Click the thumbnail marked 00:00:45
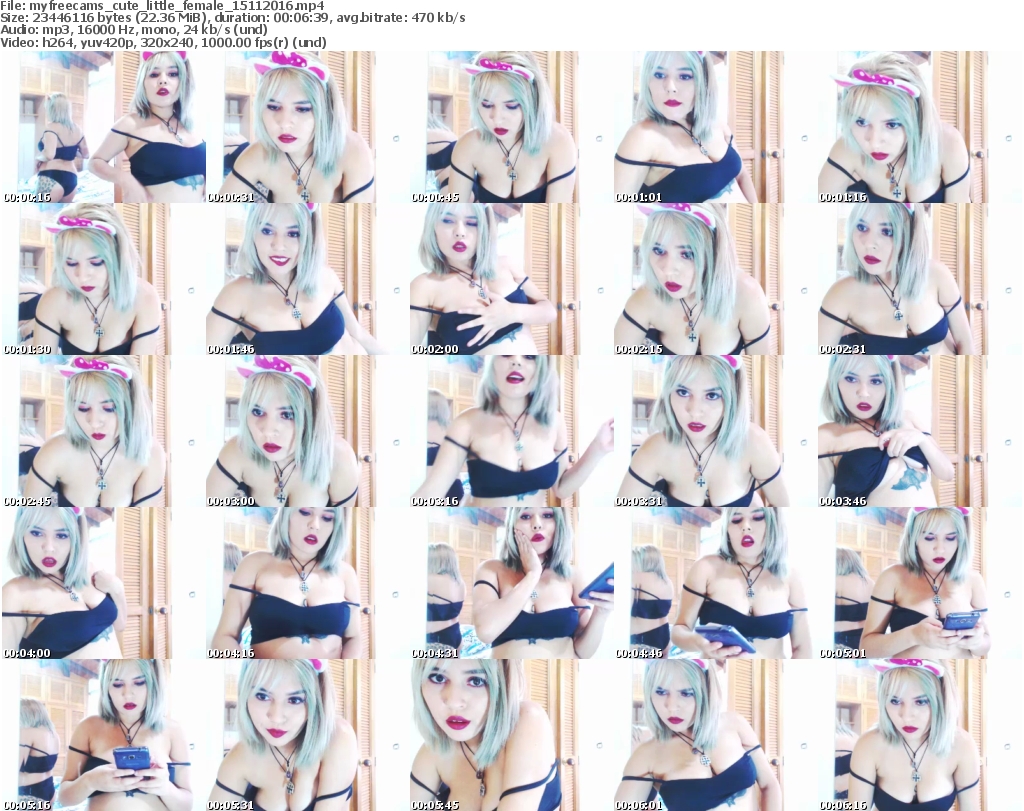1024x811 pixels. (511, 127)
